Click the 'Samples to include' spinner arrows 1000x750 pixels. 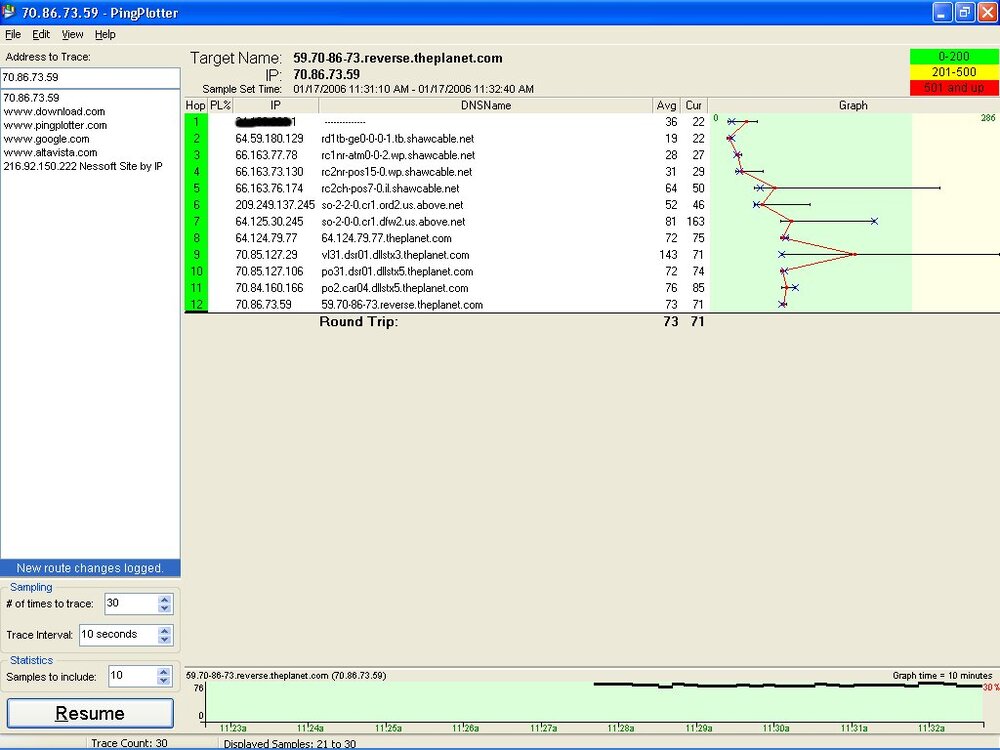(x=164, y=677)
